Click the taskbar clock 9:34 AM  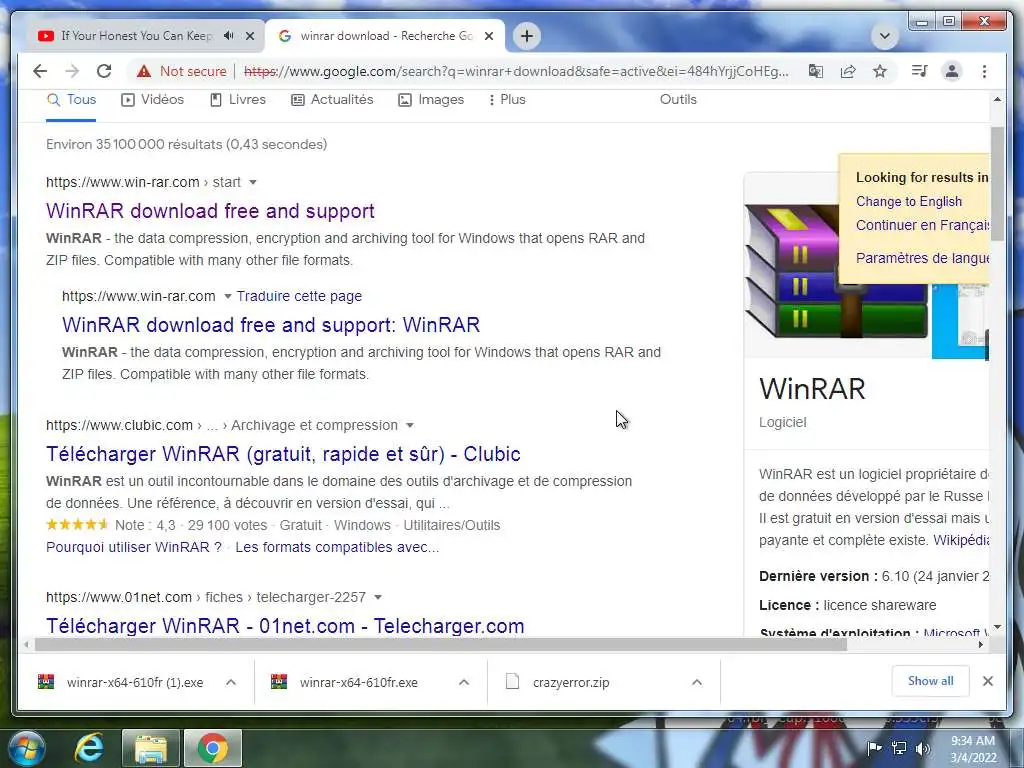point(973,748)
